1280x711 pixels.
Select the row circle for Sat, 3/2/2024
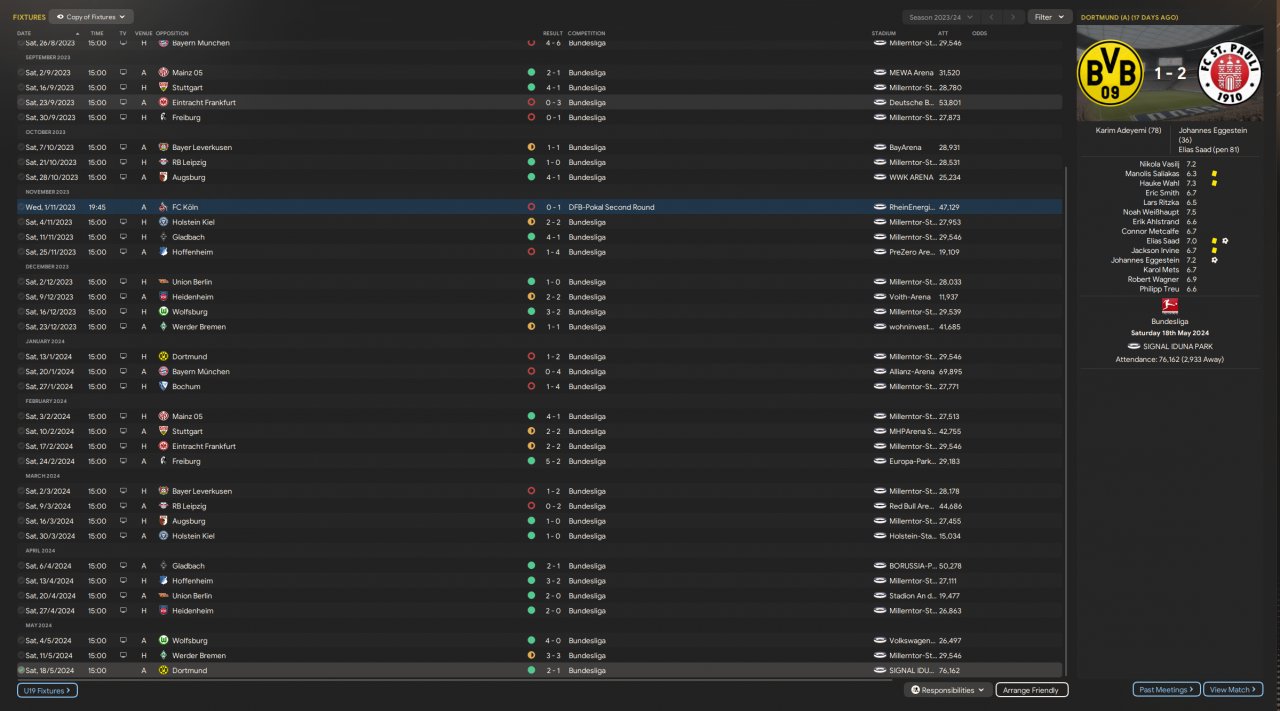pyautogui.click(x=21, y=416)
